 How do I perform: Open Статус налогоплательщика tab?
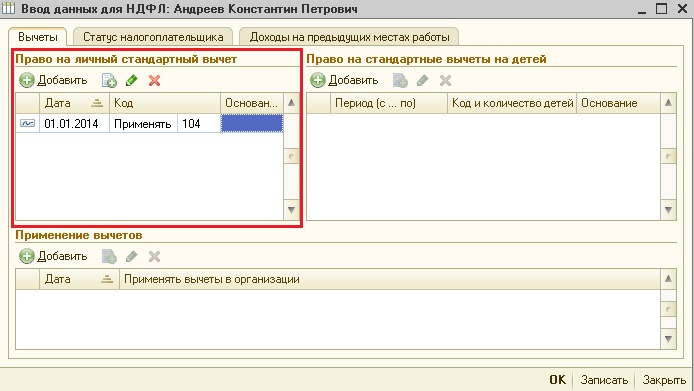pos(153,37)
